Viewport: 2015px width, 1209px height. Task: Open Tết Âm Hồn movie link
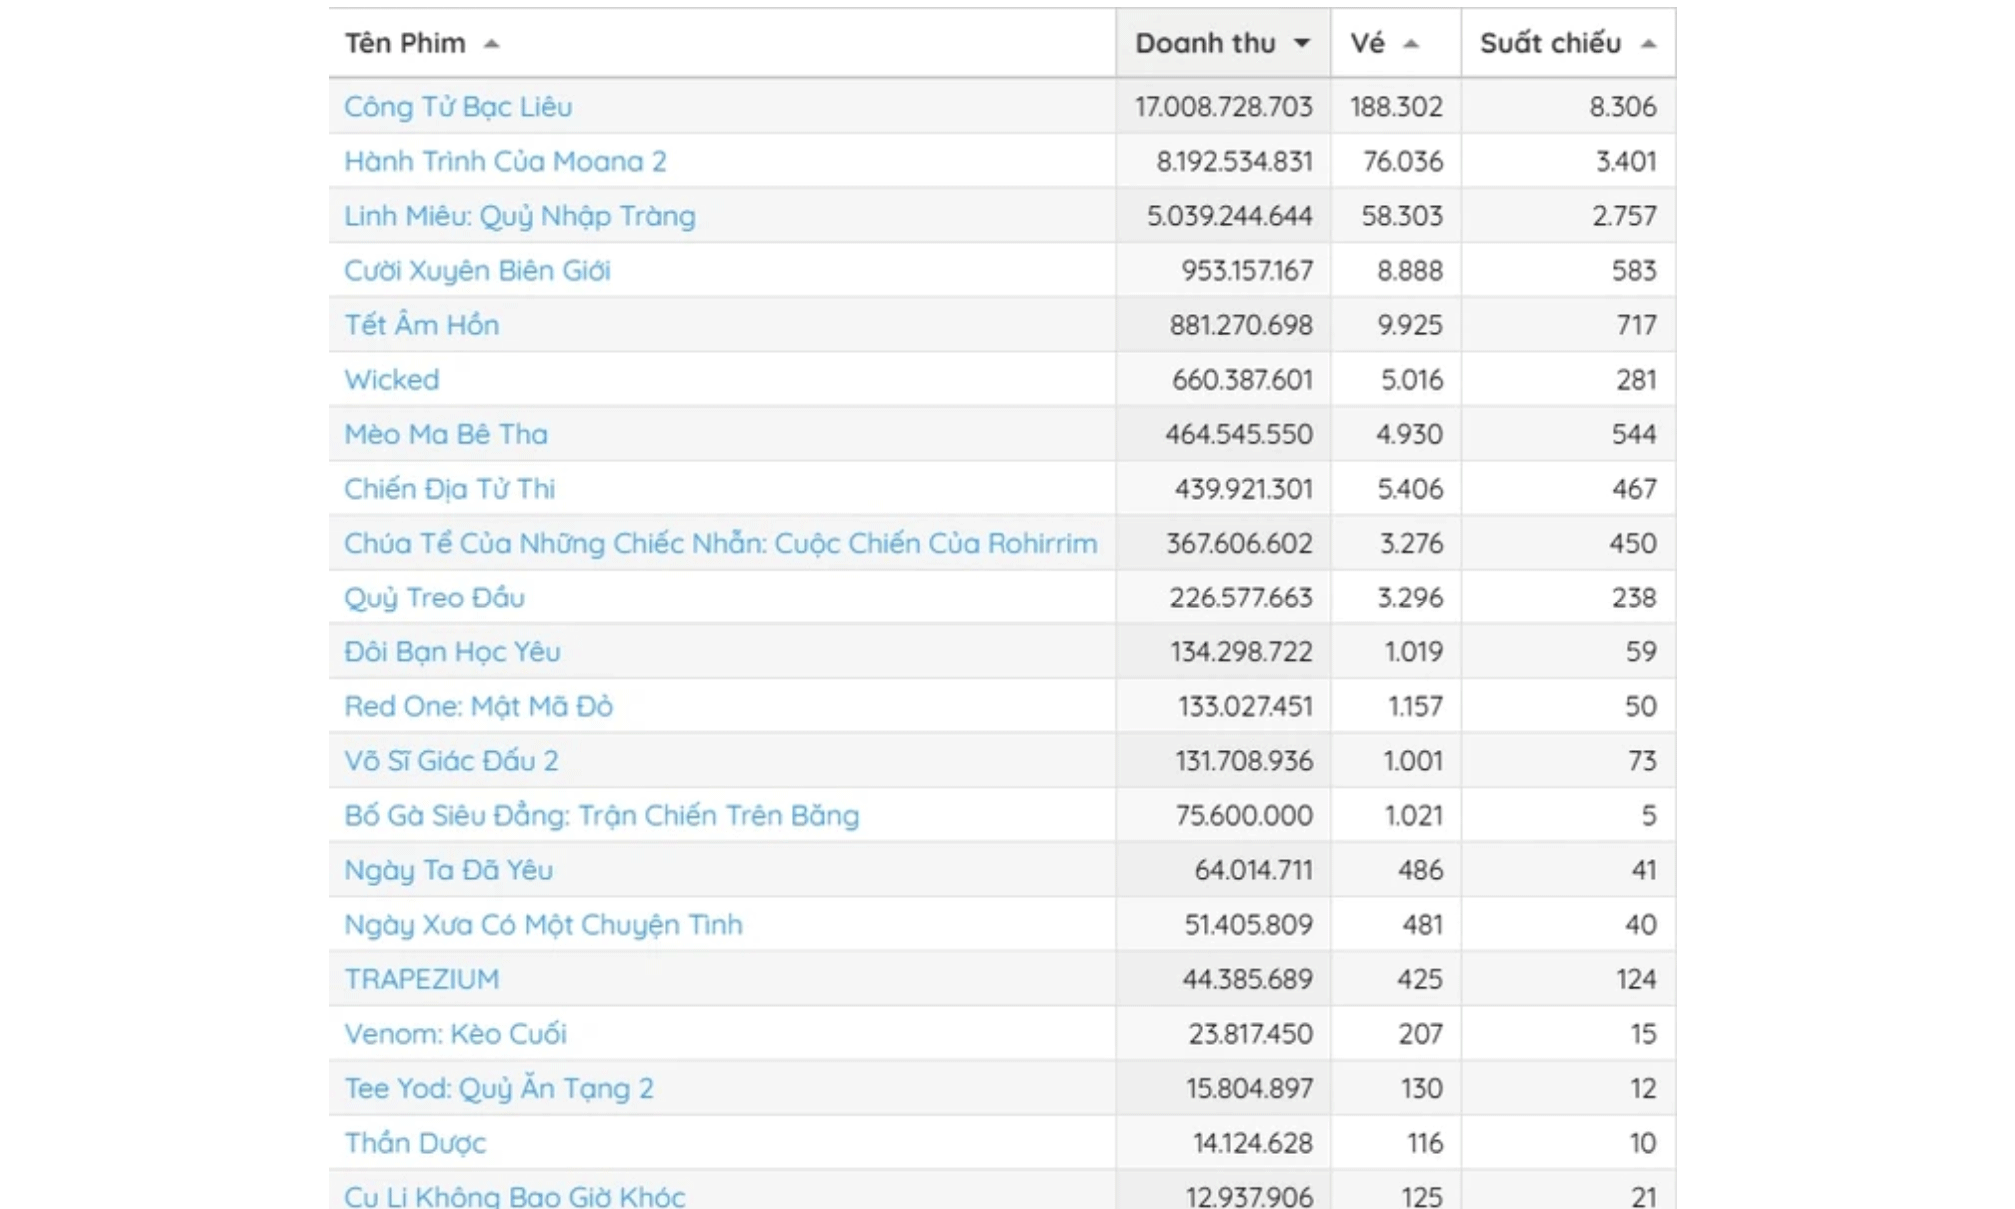pos(421,325)
